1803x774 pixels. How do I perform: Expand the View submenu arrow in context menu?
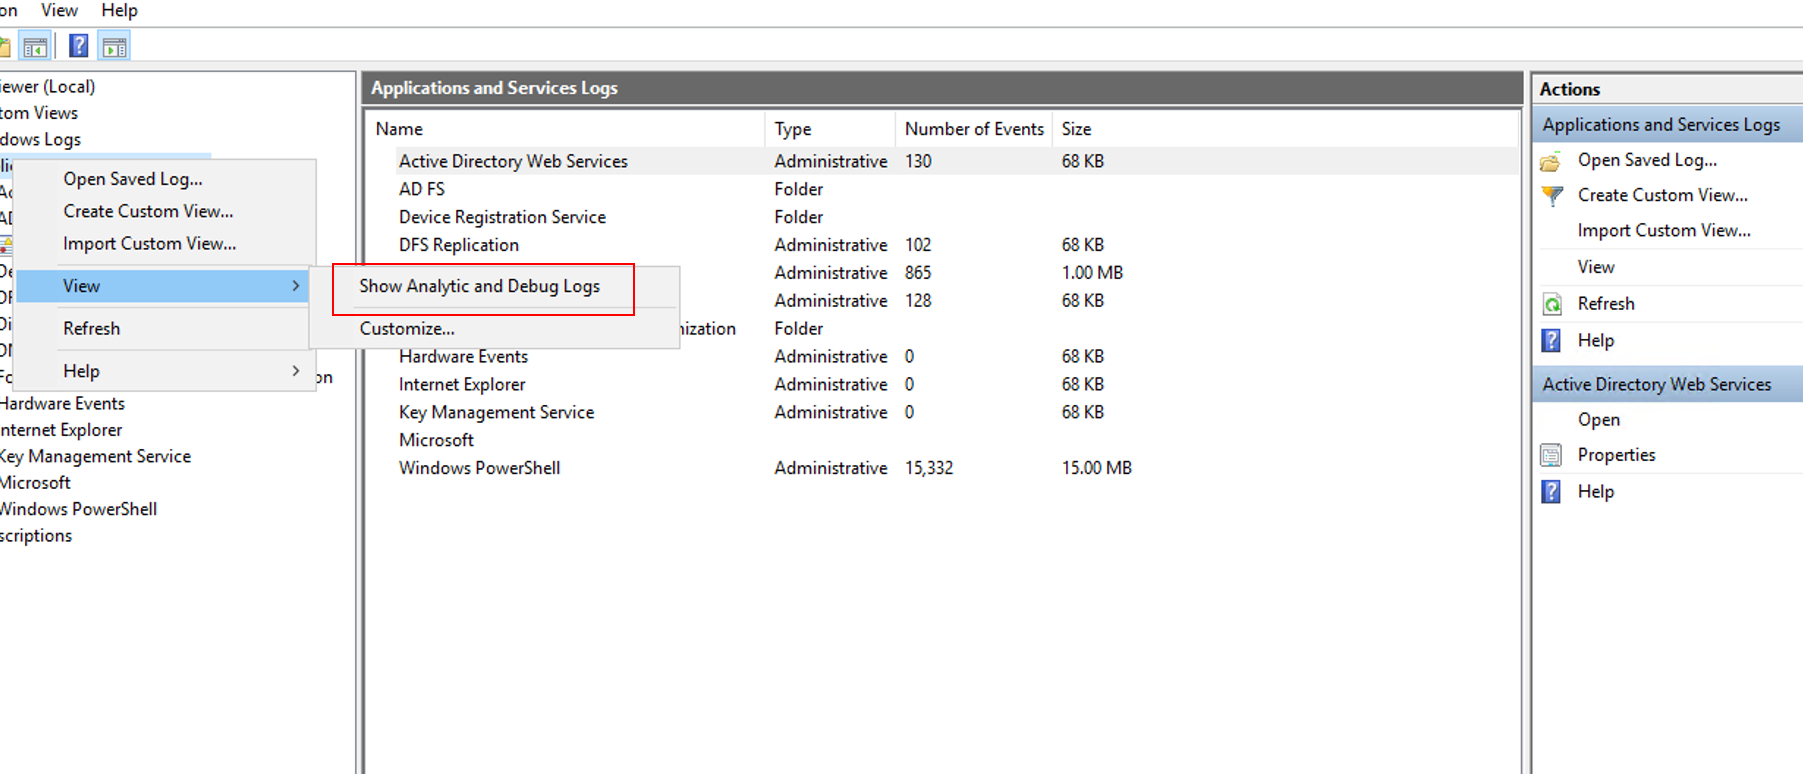pyautogui.click(x=295, y=286)
